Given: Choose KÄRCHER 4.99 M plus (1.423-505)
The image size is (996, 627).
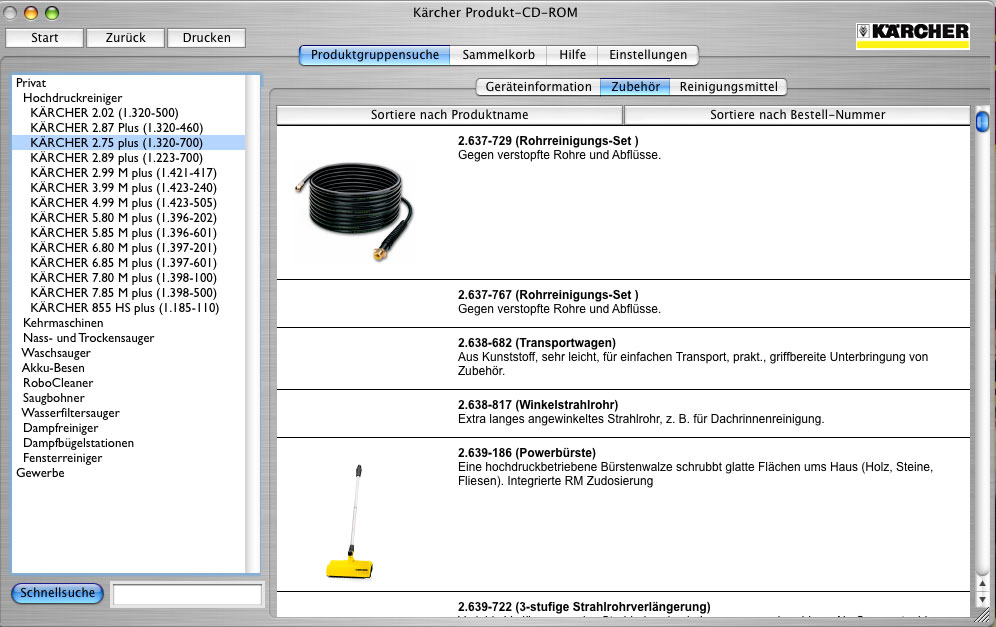Looking at the screenshot, I should click(123, 203).
